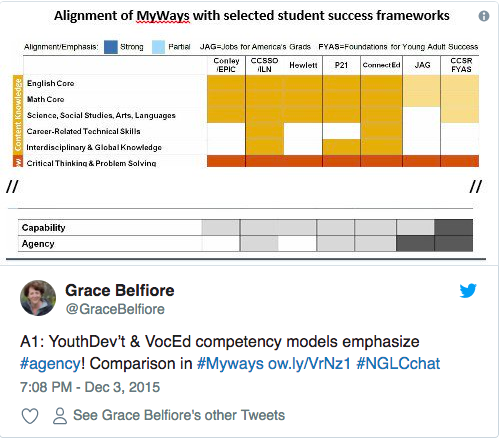
Task: Click the @GraceBelfiore handle
Action: point(115,309)
